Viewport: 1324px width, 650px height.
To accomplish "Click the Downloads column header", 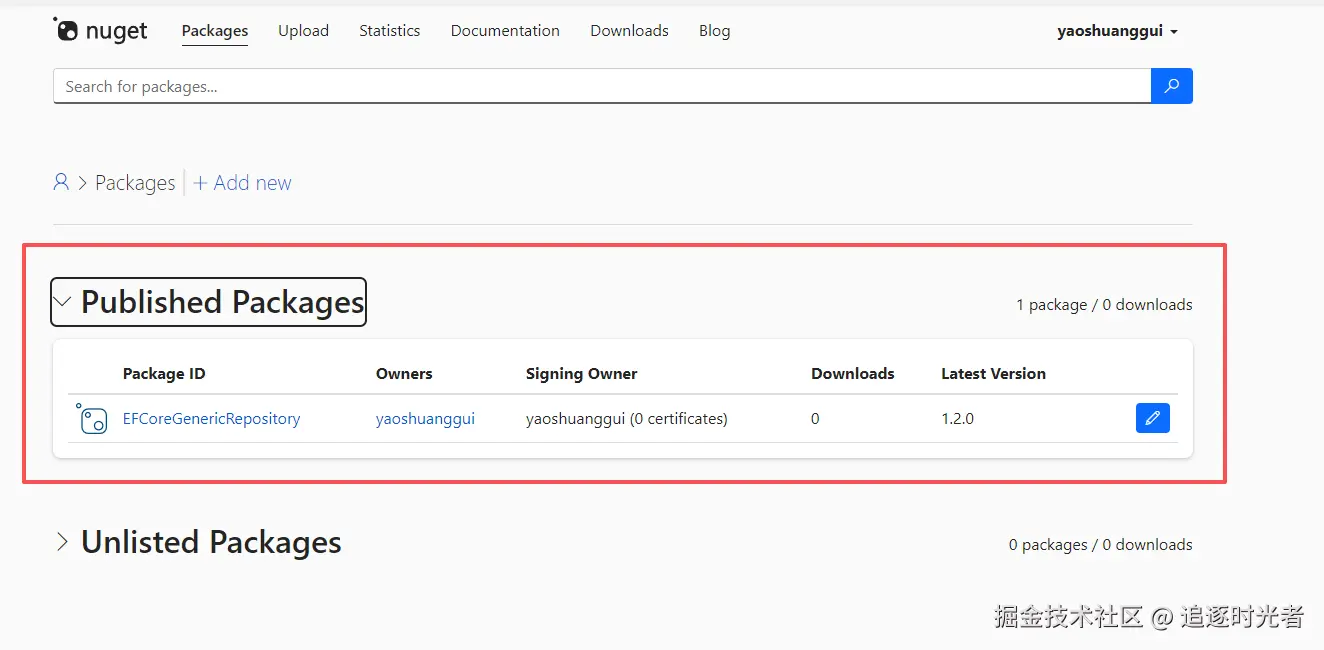I will tap(852, 374).
